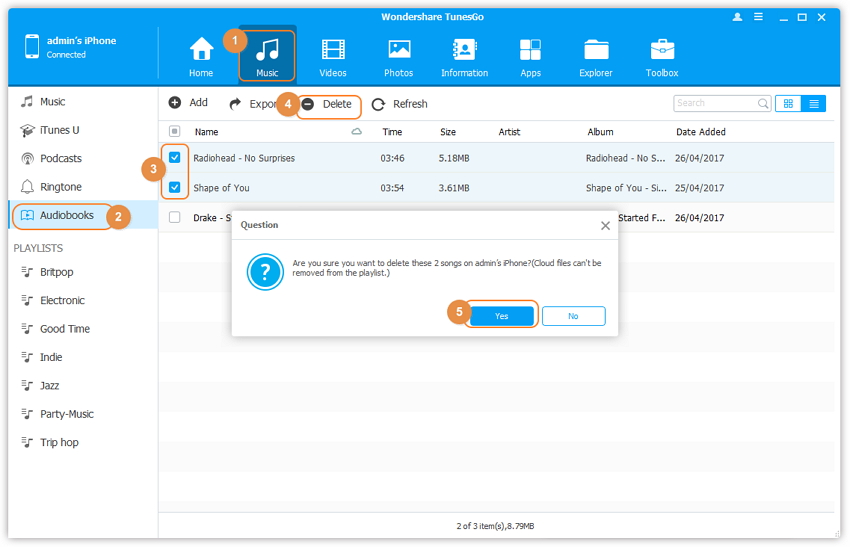The height and width of the screenshot is (547, 850).
Task: Uncheck Radiohead - No Surprises checkbox
Action: (x=175, y=158)
